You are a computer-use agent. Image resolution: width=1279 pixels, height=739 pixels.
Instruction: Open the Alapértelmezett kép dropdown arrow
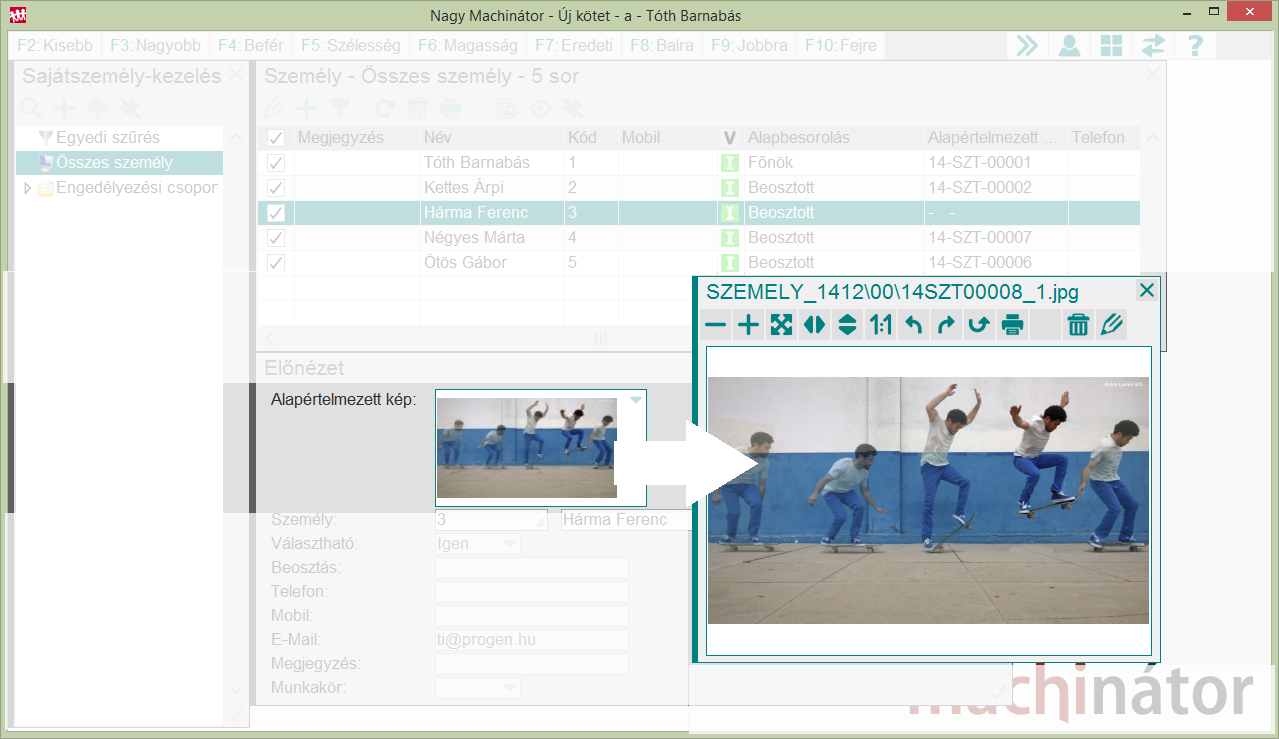[x=636, y=400]
